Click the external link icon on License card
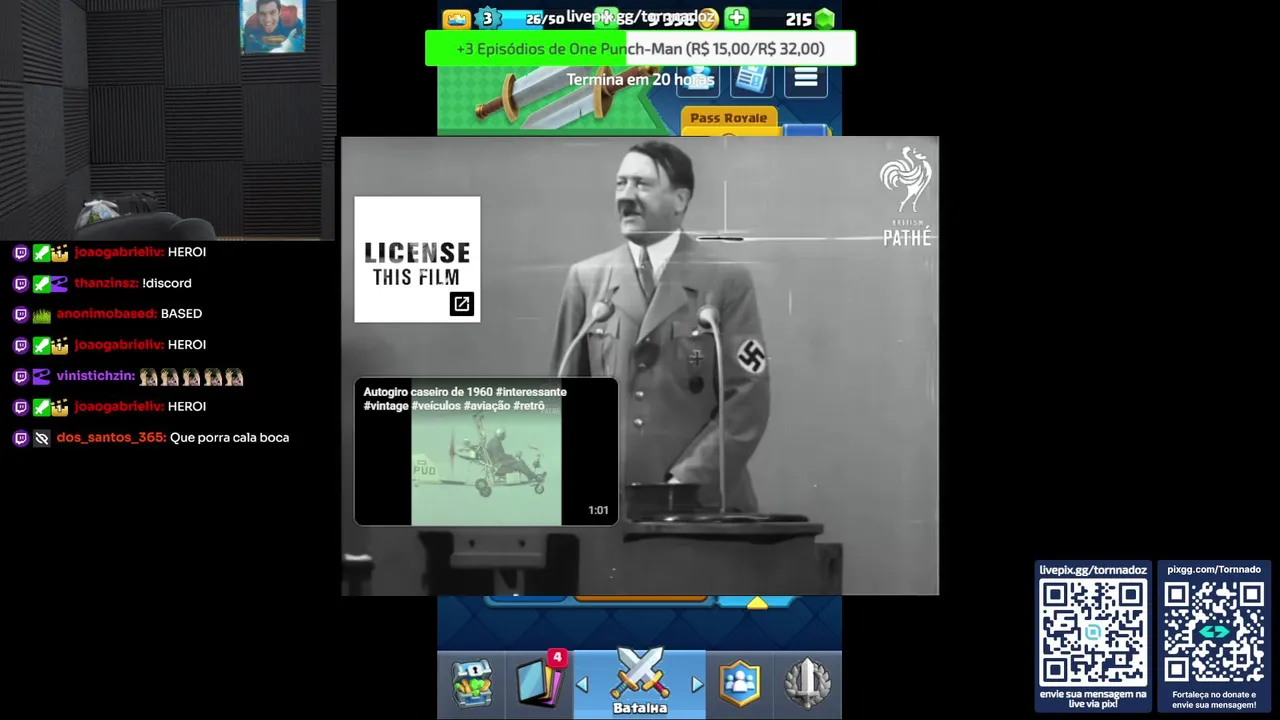 click(x=461, y=304)
